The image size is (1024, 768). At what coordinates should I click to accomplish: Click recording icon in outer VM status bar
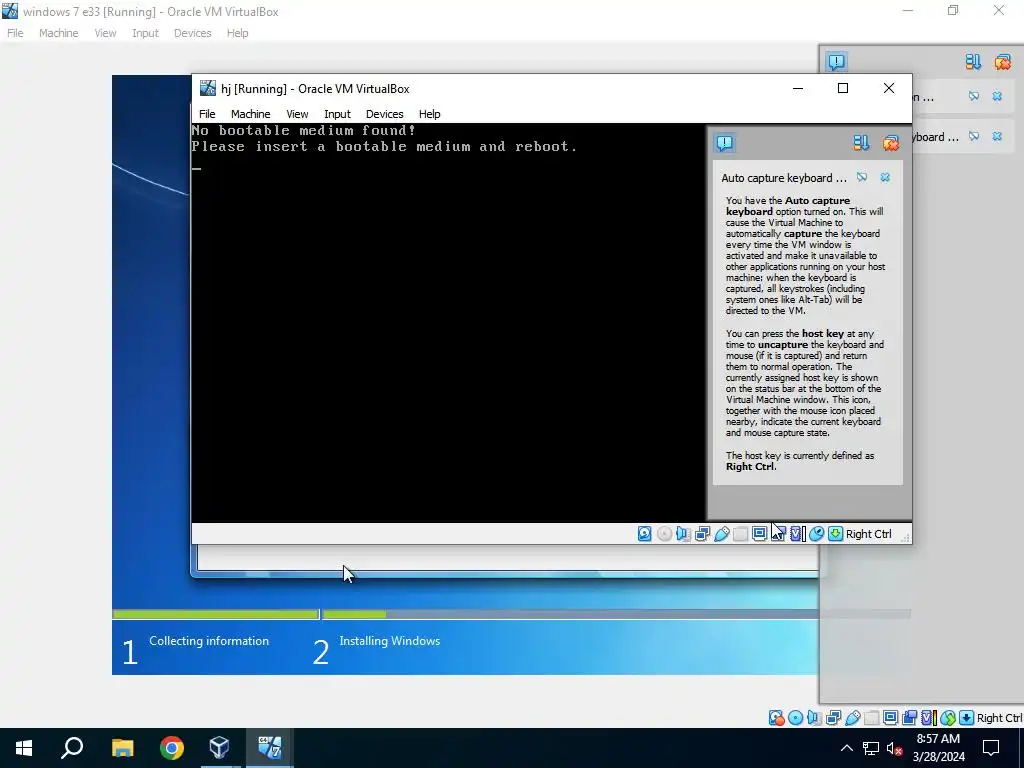coord(909,718)
